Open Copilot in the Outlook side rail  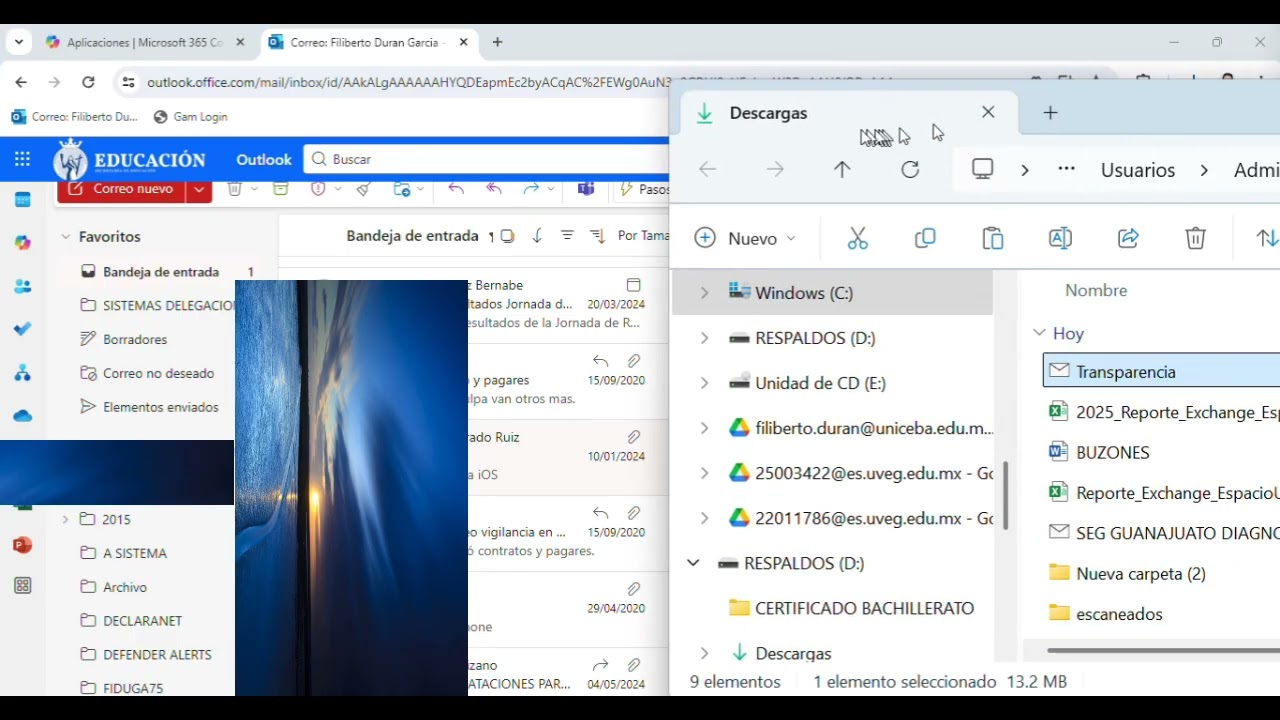click(x=22, y=243)
